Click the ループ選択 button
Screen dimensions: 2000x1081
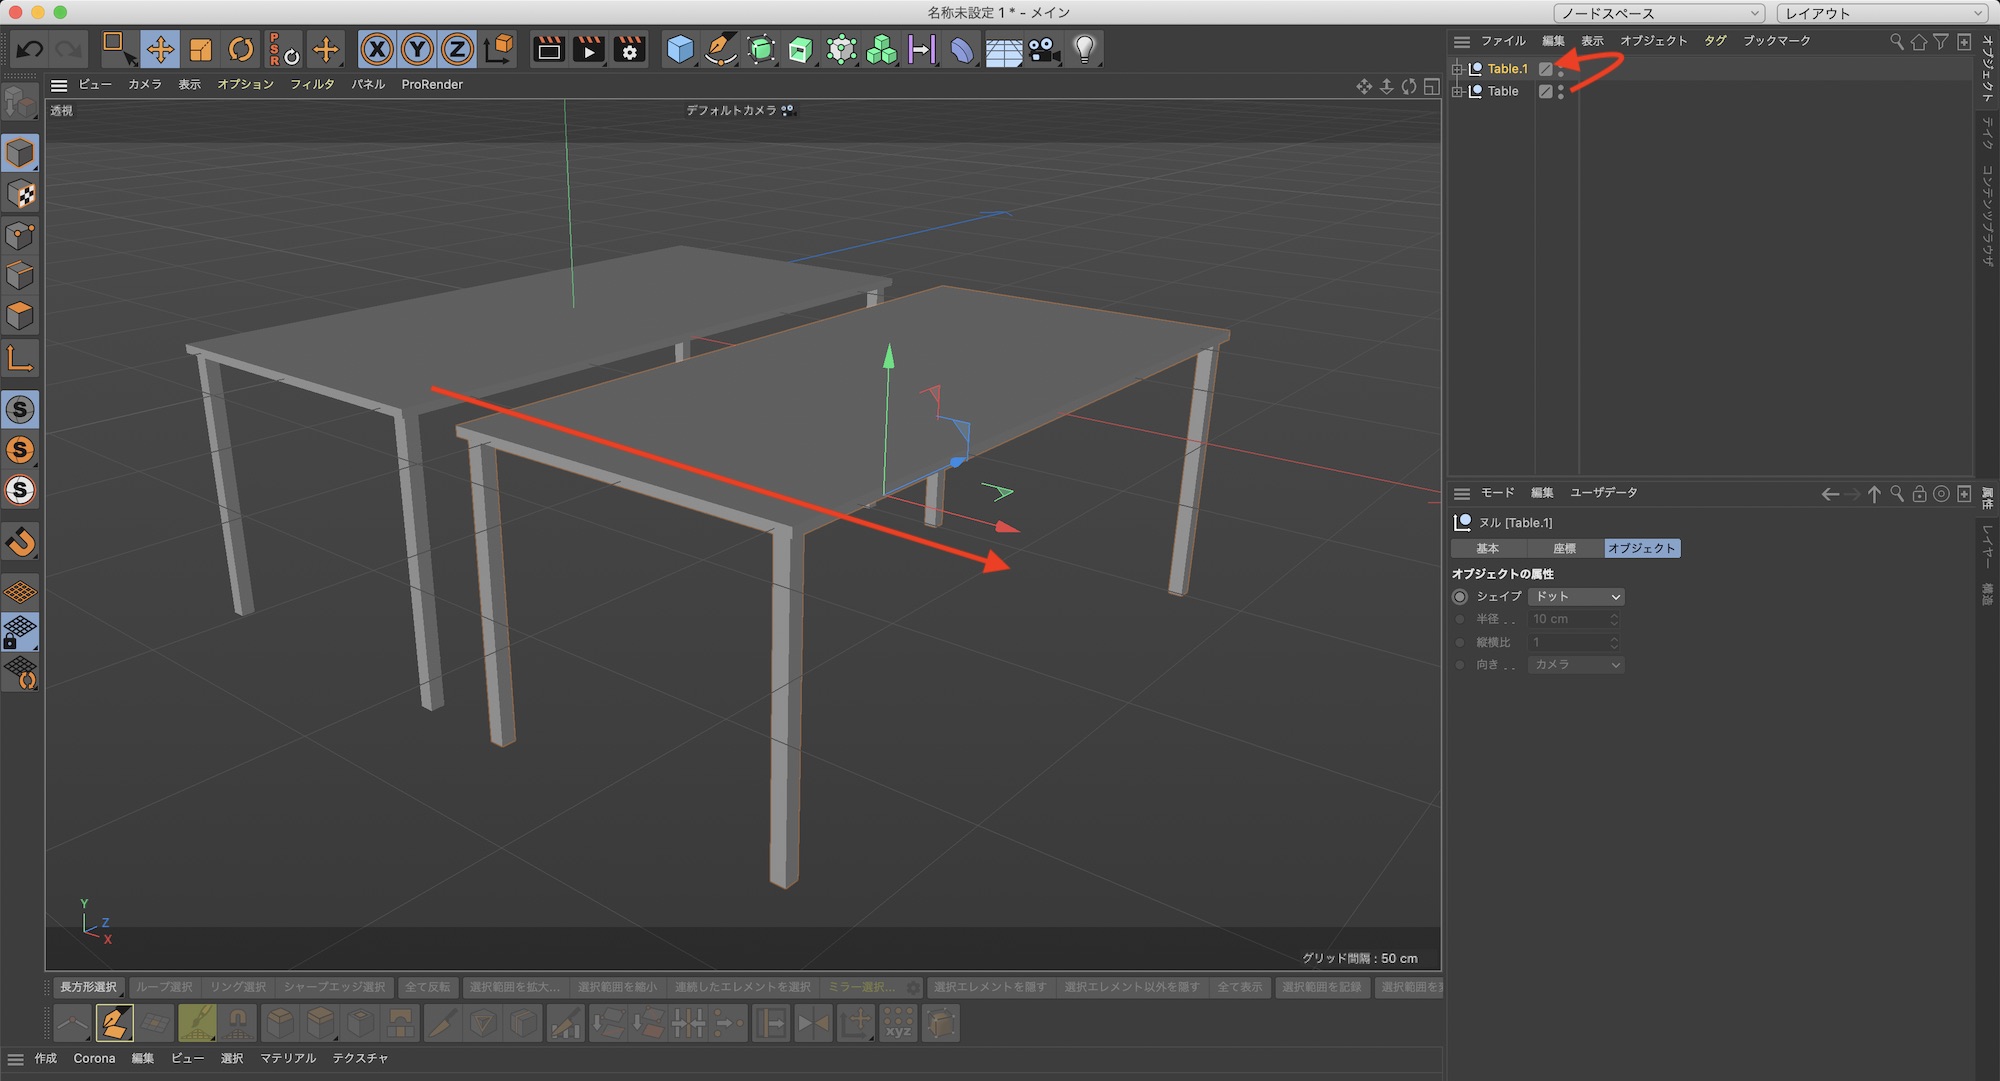[x=164, y=987]
